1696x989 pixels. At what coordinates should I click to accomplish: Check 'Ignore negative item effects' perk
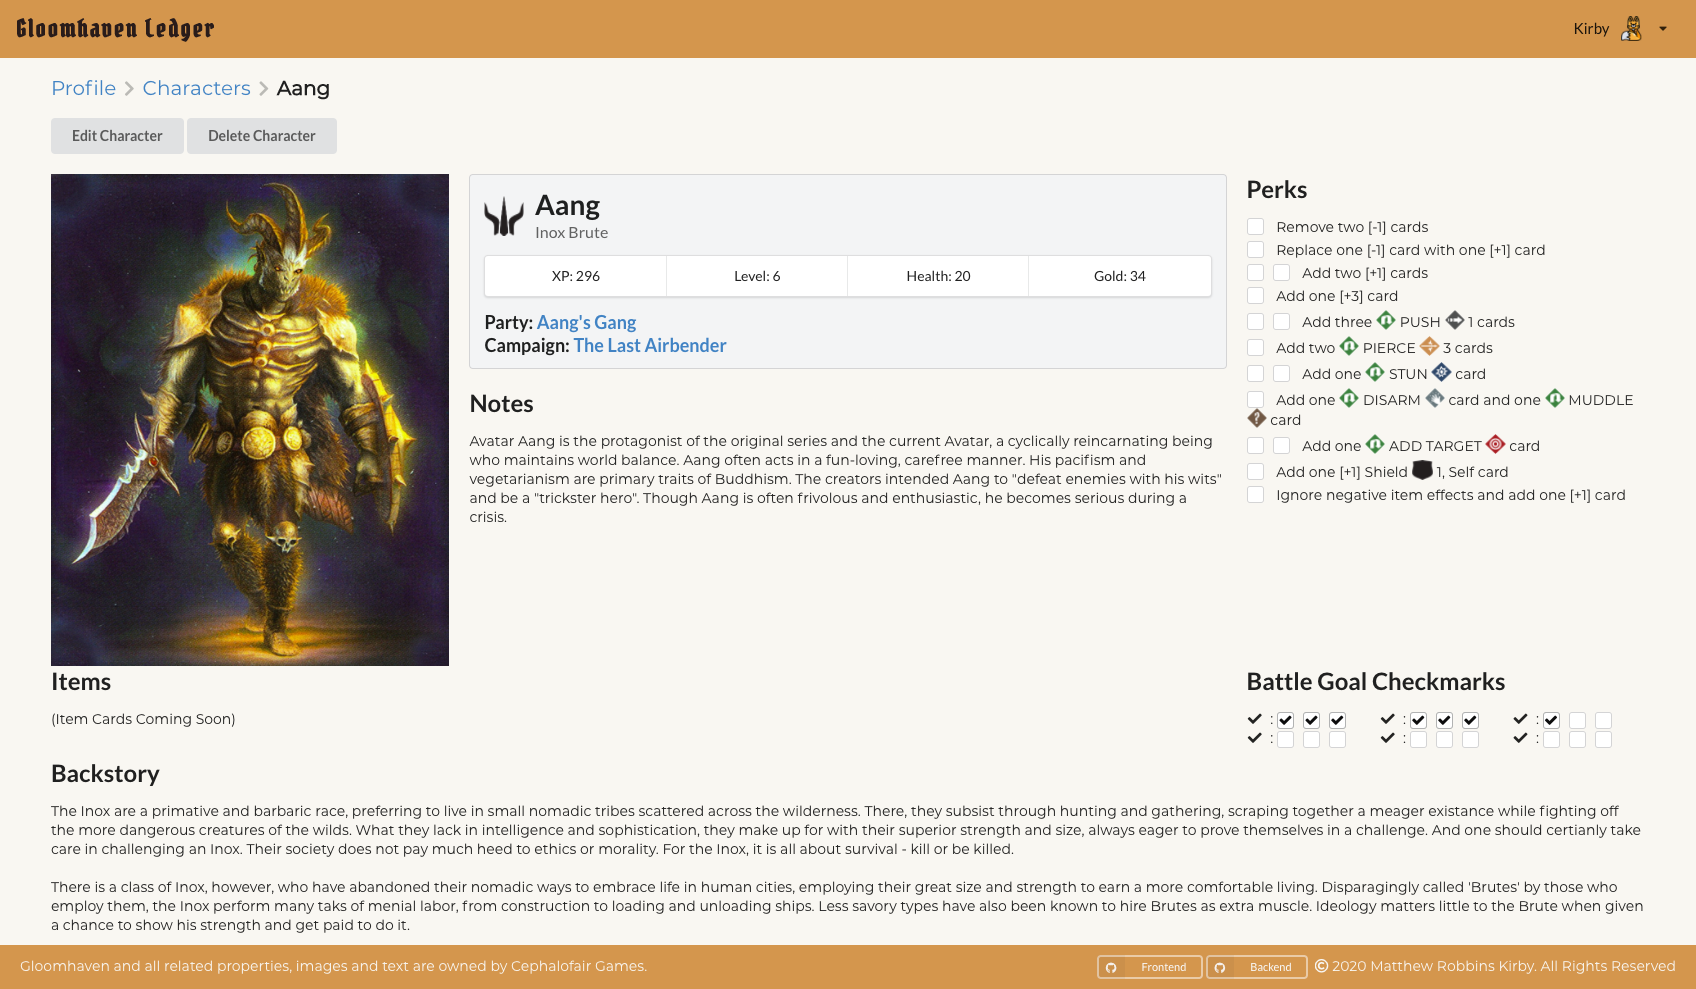click(x=1256, y=494)
